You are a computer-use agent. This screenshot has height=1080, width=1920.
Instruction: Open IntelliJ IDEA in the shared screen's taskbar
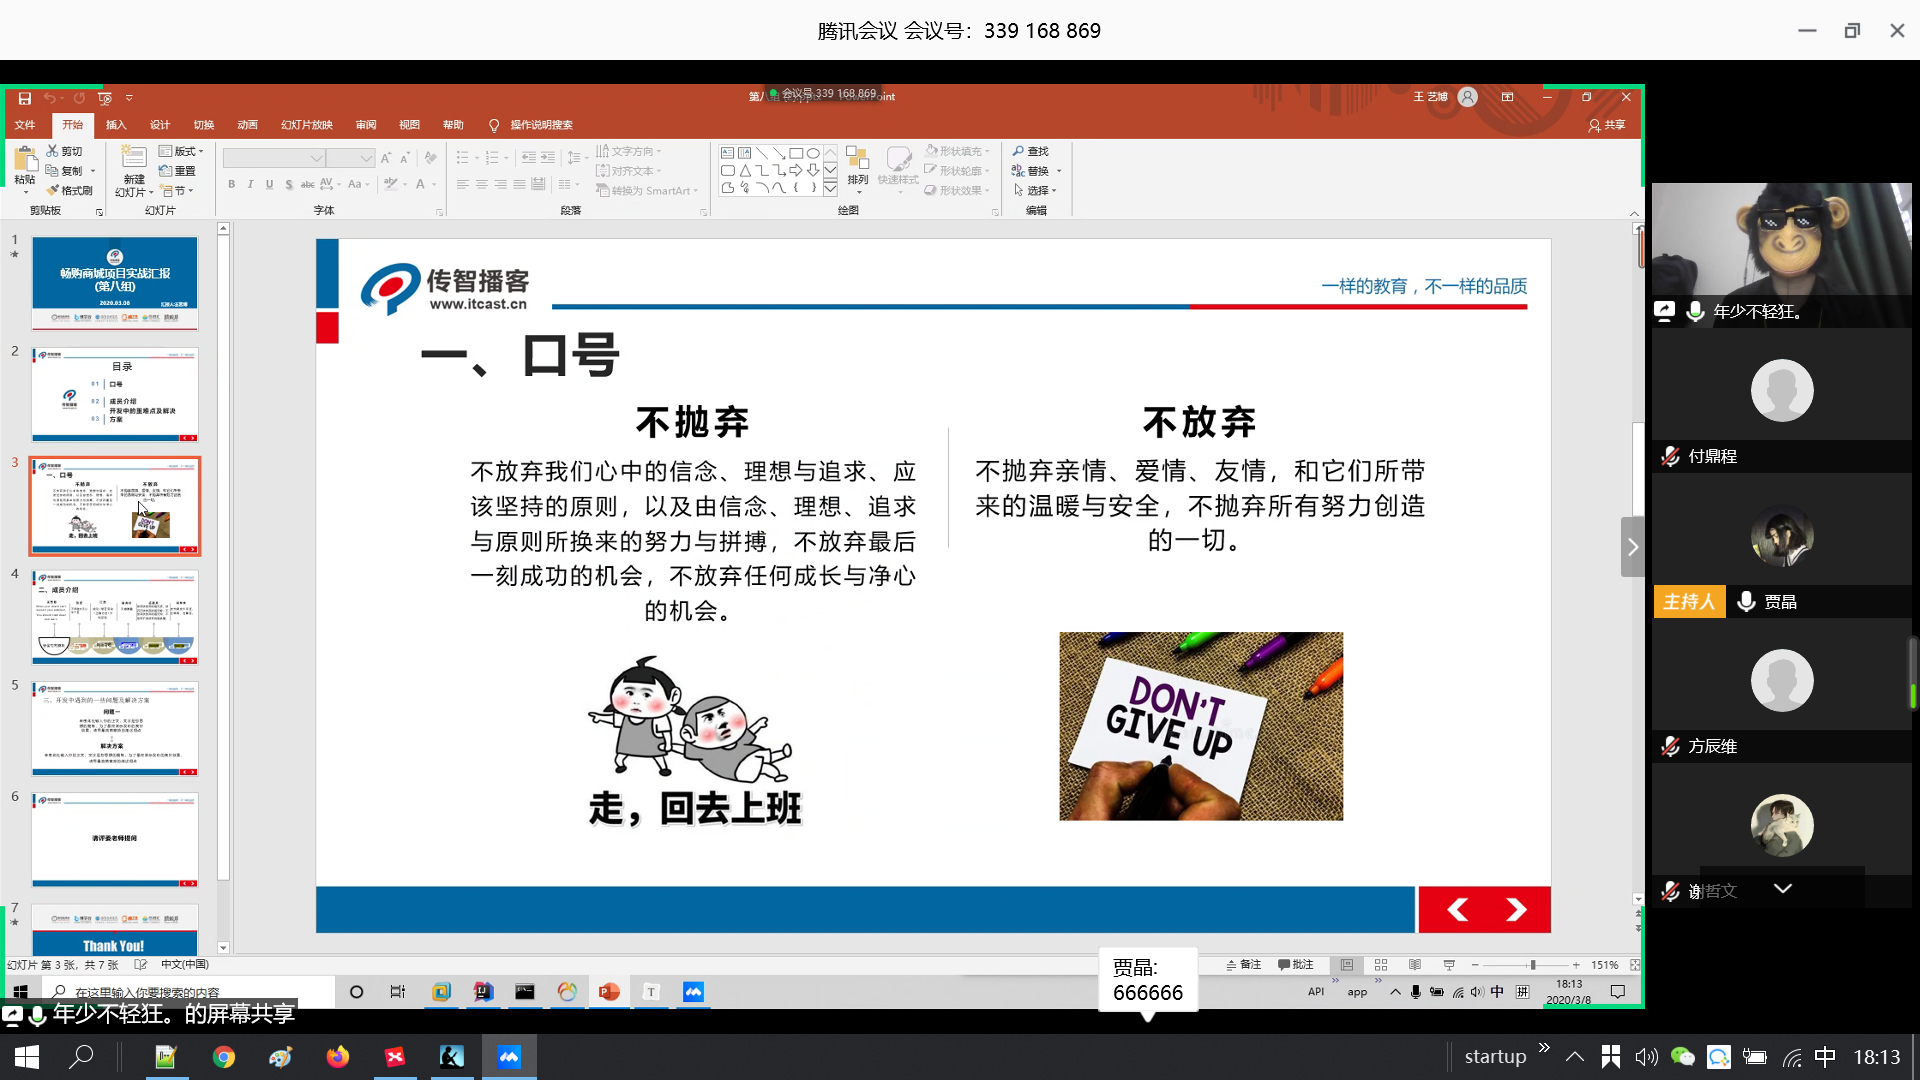coord(483,992)
